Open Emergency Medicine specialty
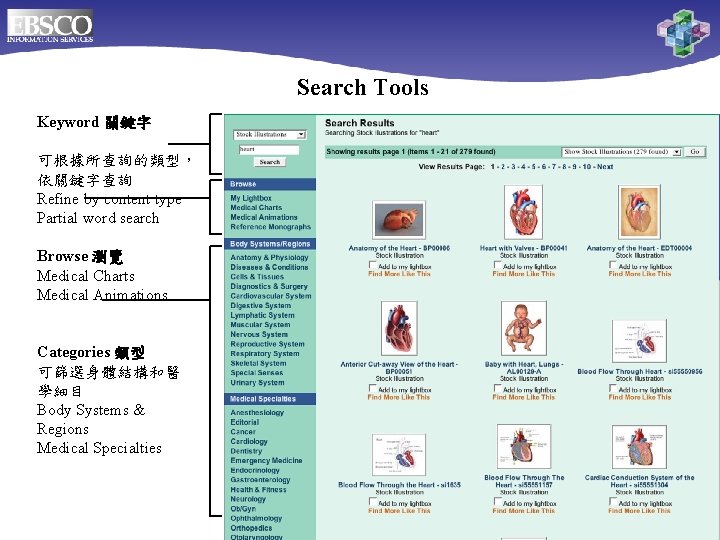 [266, 461]
